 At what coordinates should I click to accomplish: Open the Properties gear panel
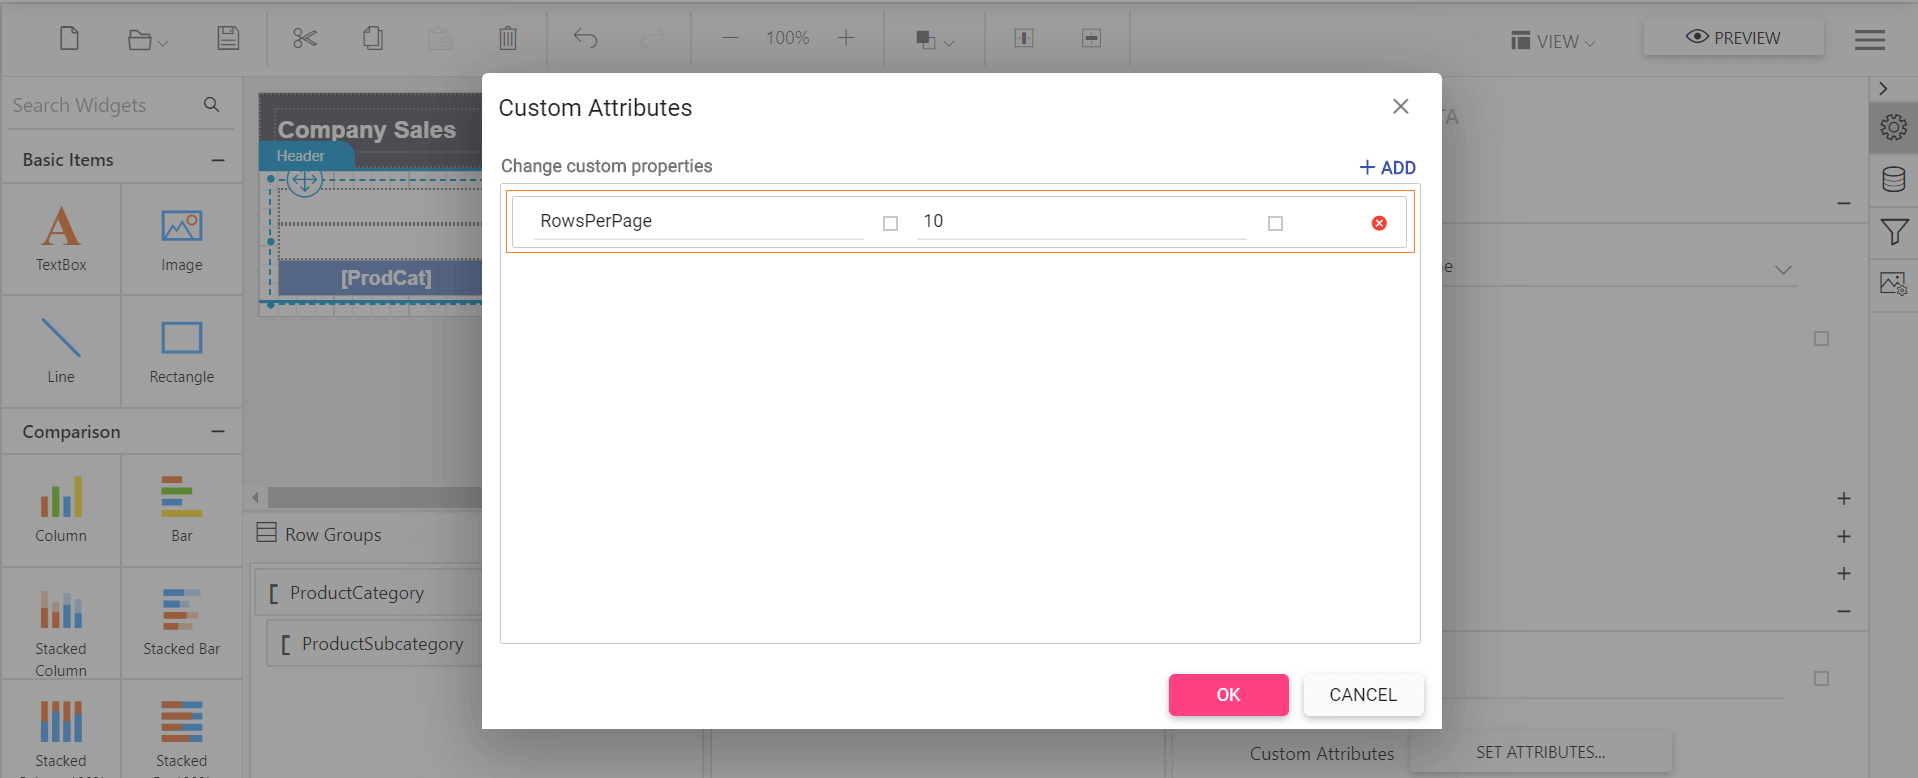click(1894, 127)
